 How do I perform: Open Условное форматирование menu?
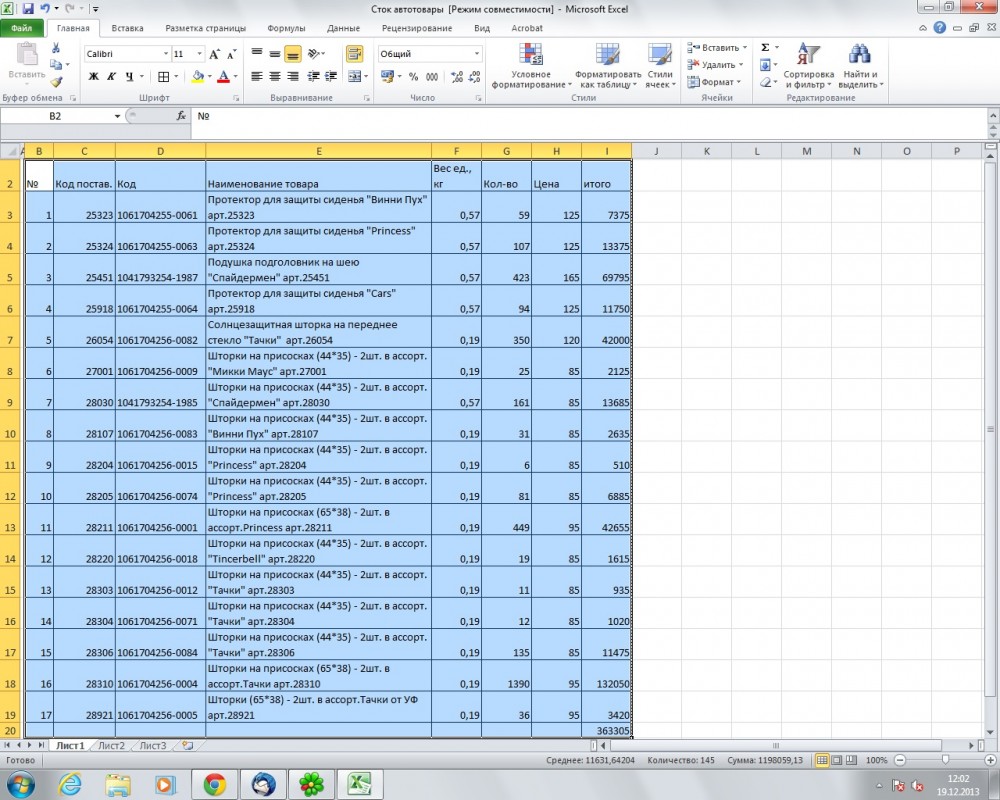531,66
